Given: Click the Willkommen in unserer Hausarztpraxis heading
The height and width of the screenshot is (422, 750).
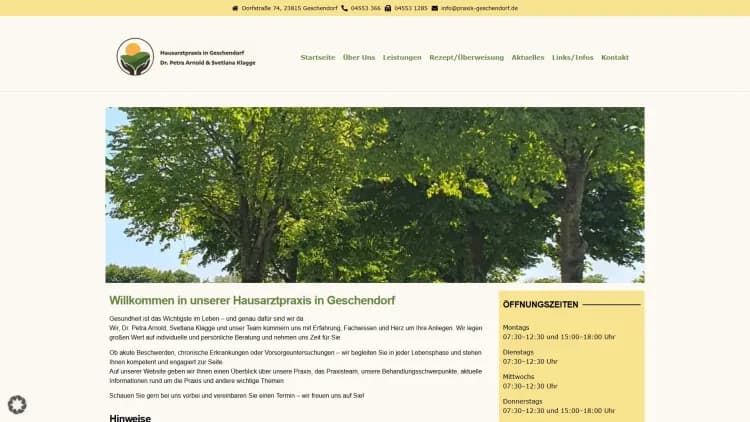Looking at the screenshot, I should pyautogui.click(x=252, y=300).
